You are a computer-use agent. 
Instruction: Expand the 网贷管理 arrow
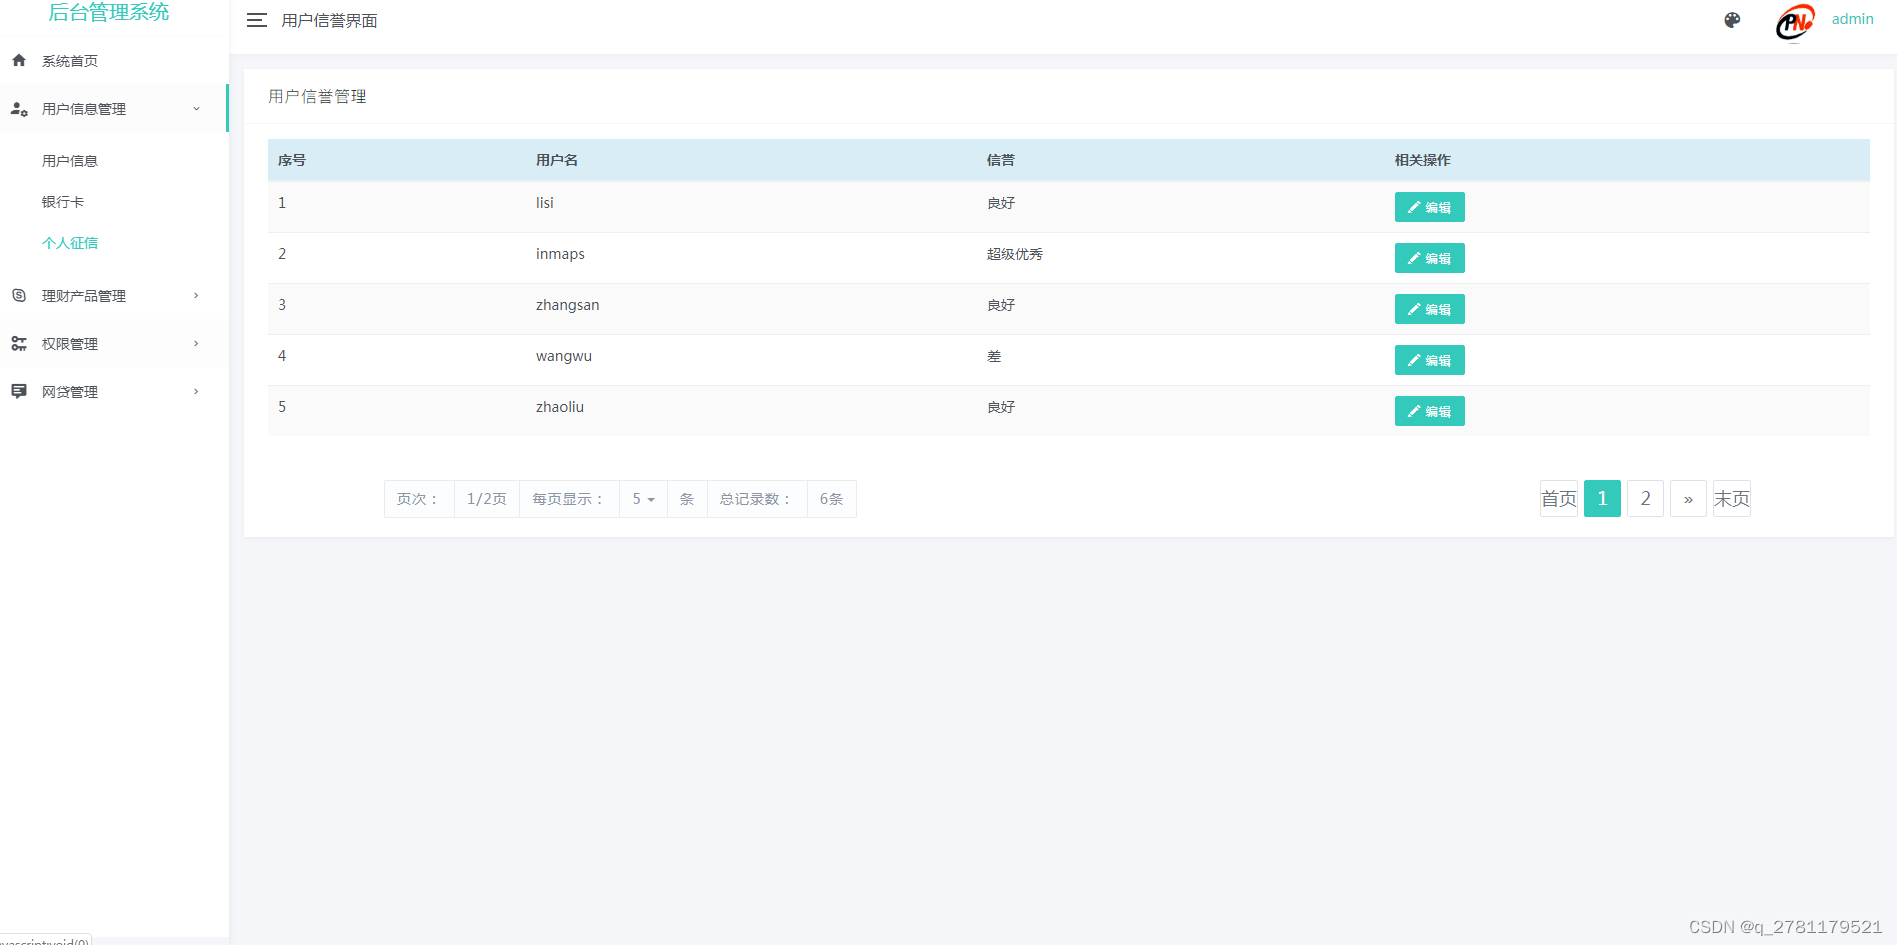[x=196, y=391]
